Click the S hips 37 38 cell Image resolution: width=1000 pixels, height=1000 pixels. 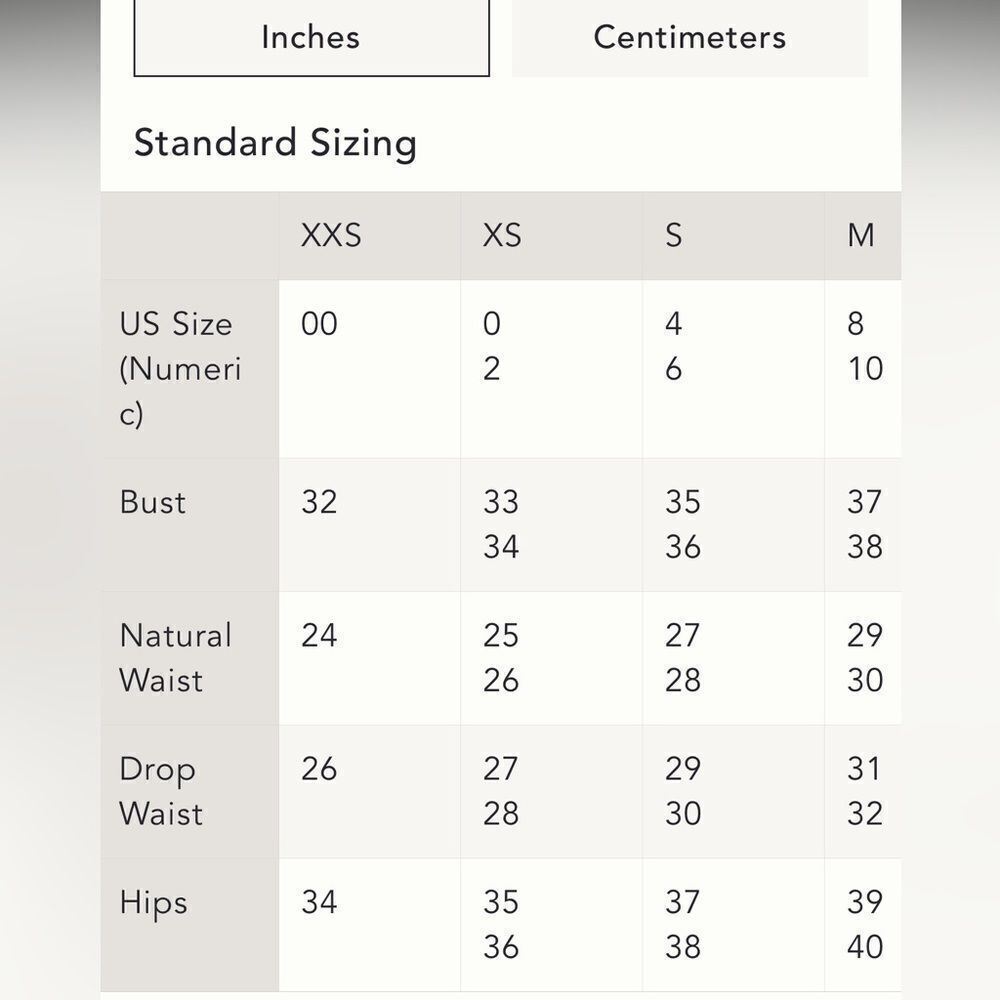(733, 924)
